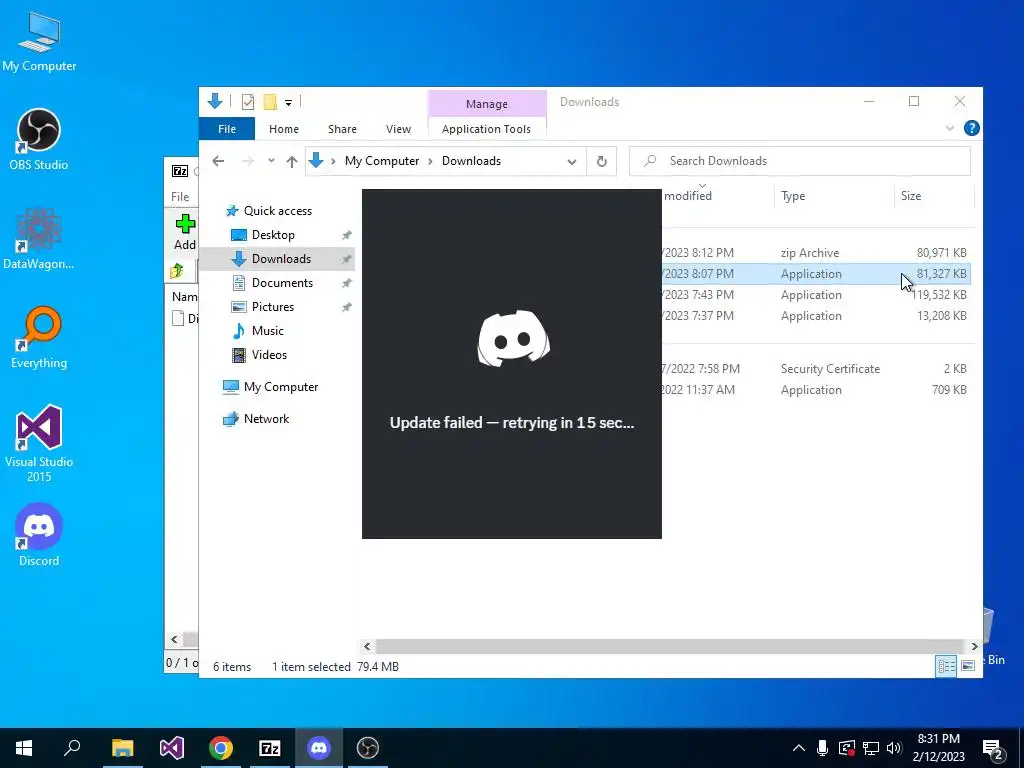Select the Security Certificate file row
The image size is (1024, 768).
(x=816, y=369)
